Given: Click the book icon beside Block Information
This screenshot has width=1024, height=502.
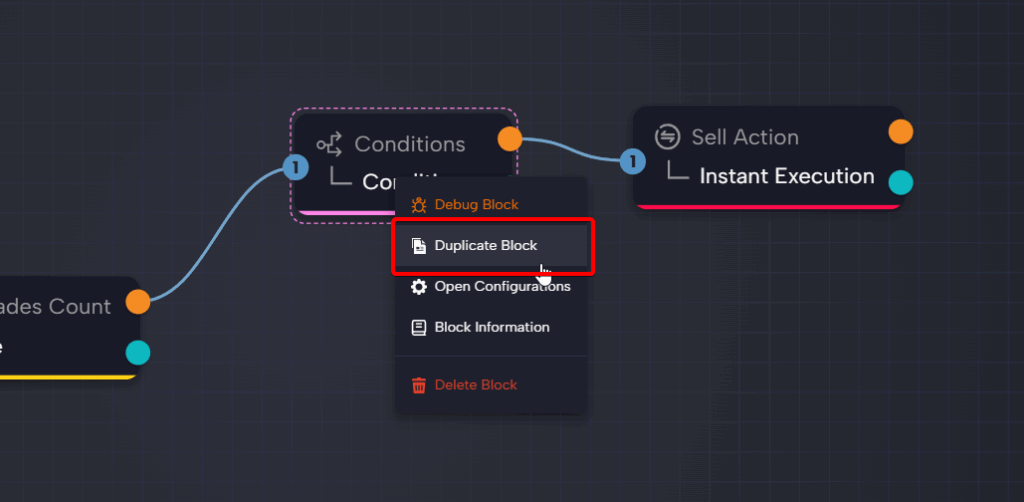Looking at the screenshot, I should [419, 328].
